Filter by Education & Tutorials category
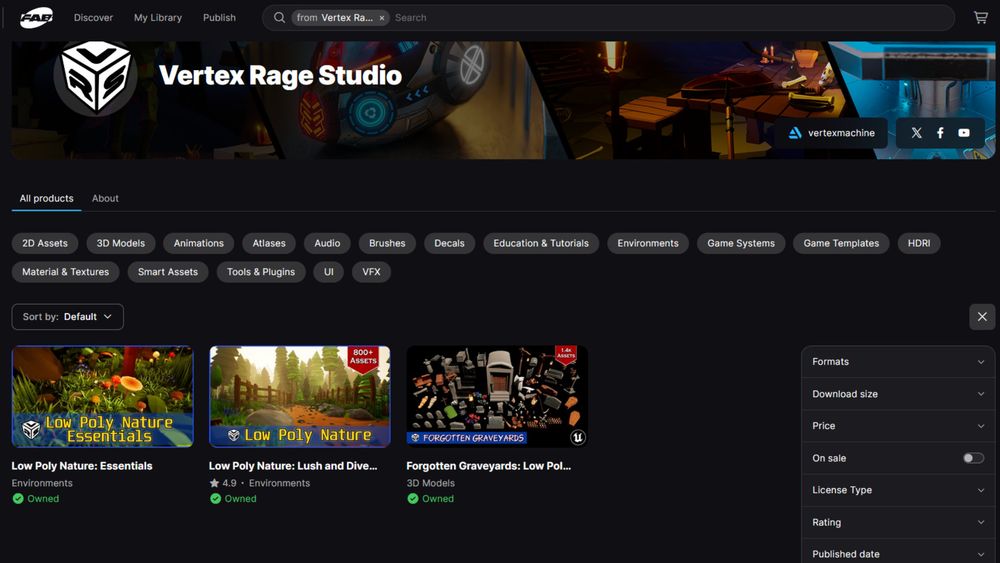 [x=541, y=243]
